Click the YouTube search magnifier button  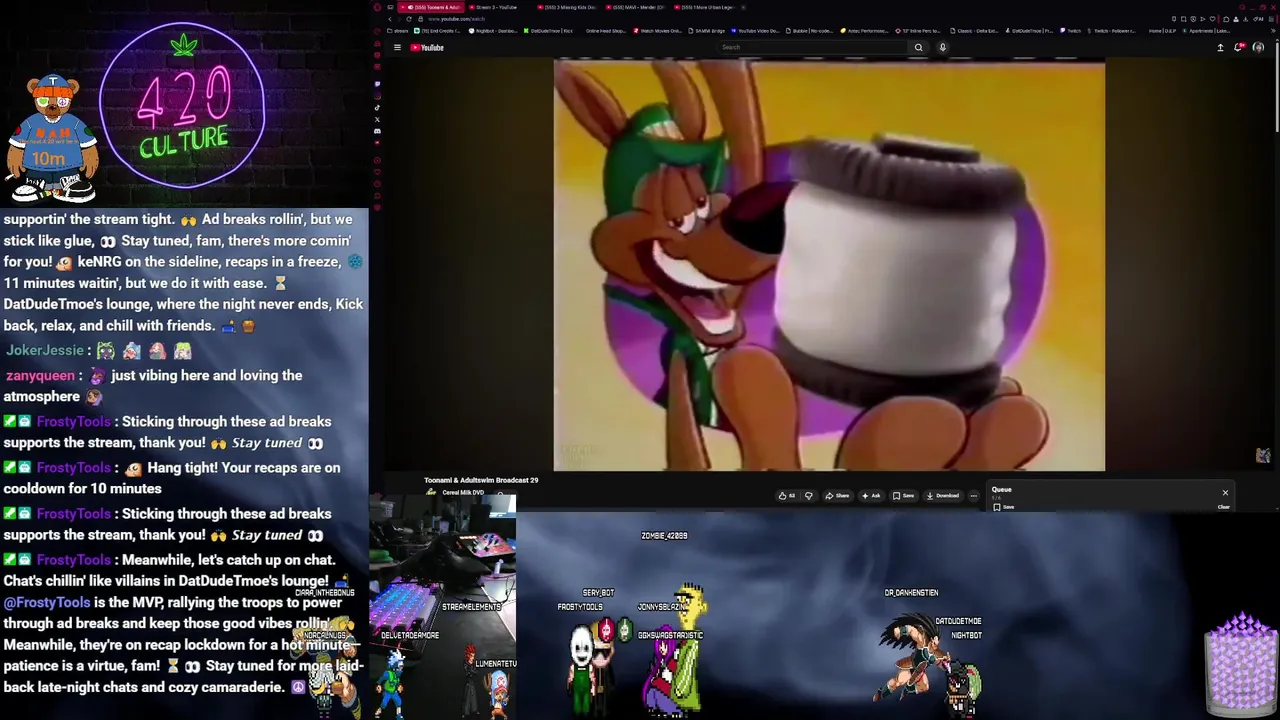(918, 47)
